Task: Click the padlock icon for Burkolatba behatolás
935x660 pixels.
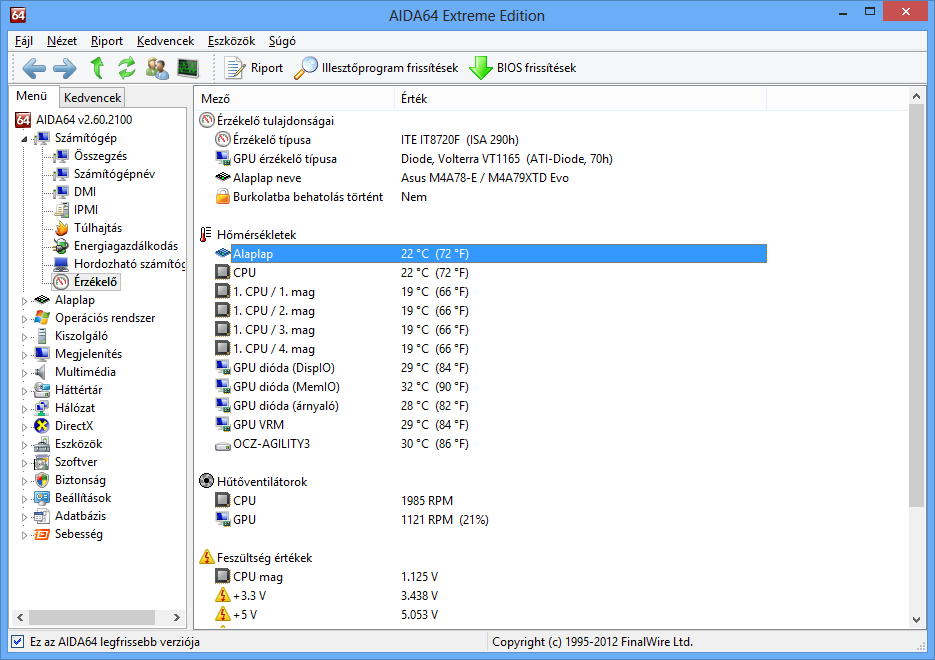Action: [222, 196]
